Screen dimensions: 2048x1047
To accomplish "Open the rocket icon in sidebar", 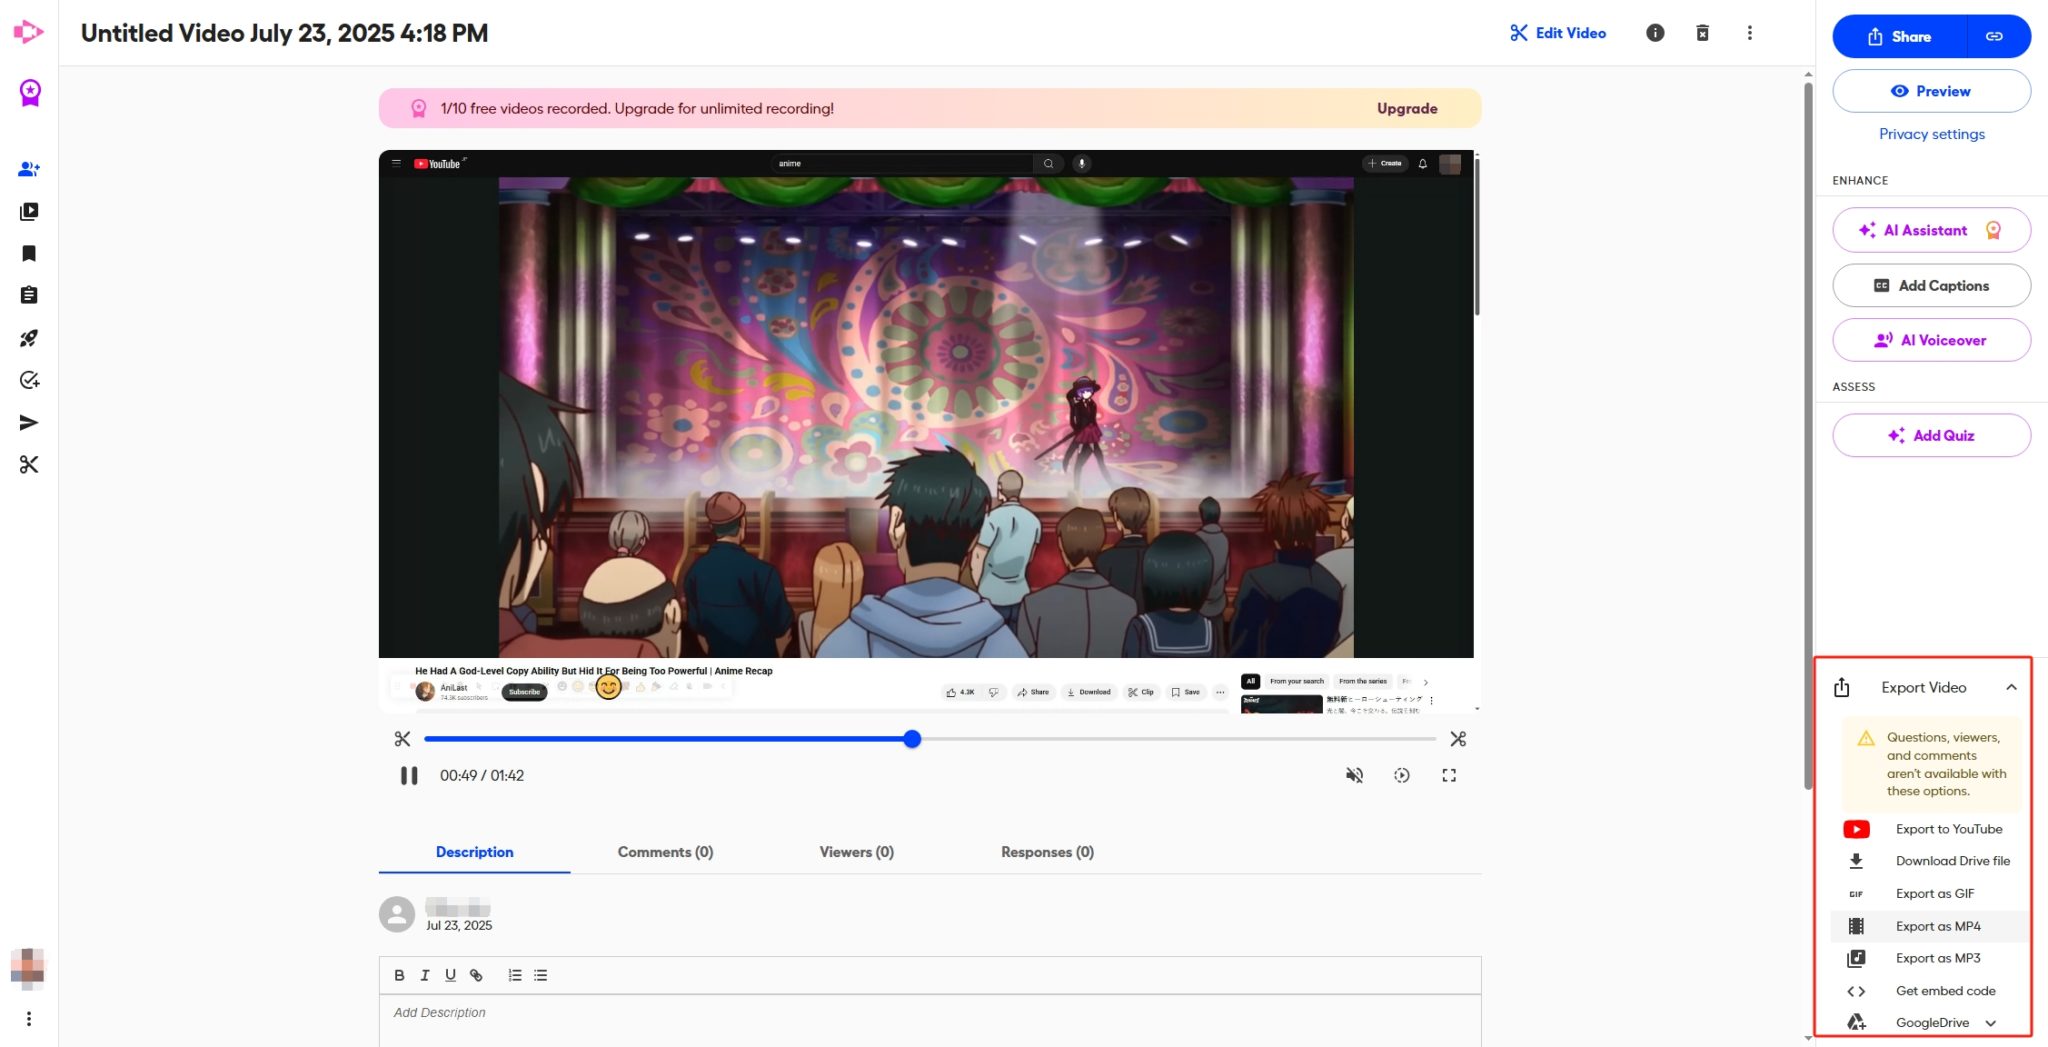I will pyautogui.click(x=29, y=338).
